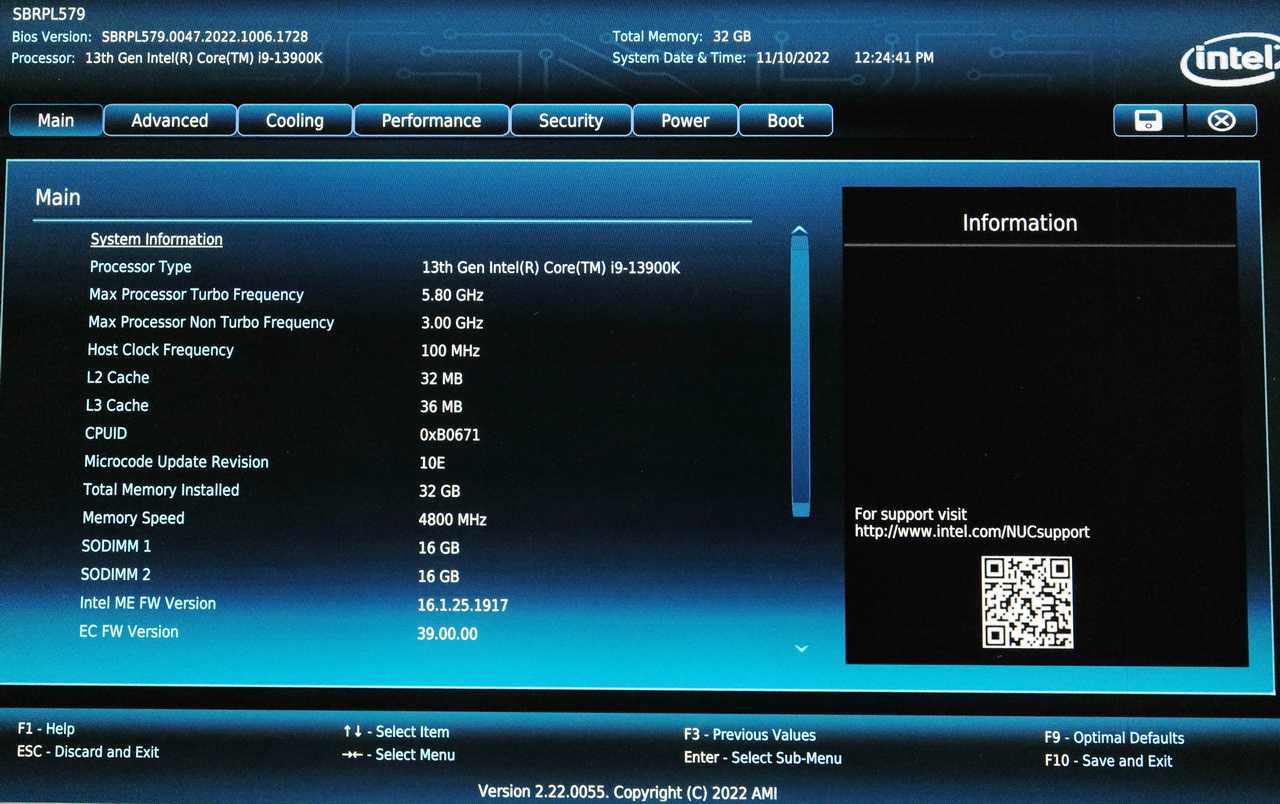
Task: Click the 0xB0671 CPUID value
Action: point(450,435)
